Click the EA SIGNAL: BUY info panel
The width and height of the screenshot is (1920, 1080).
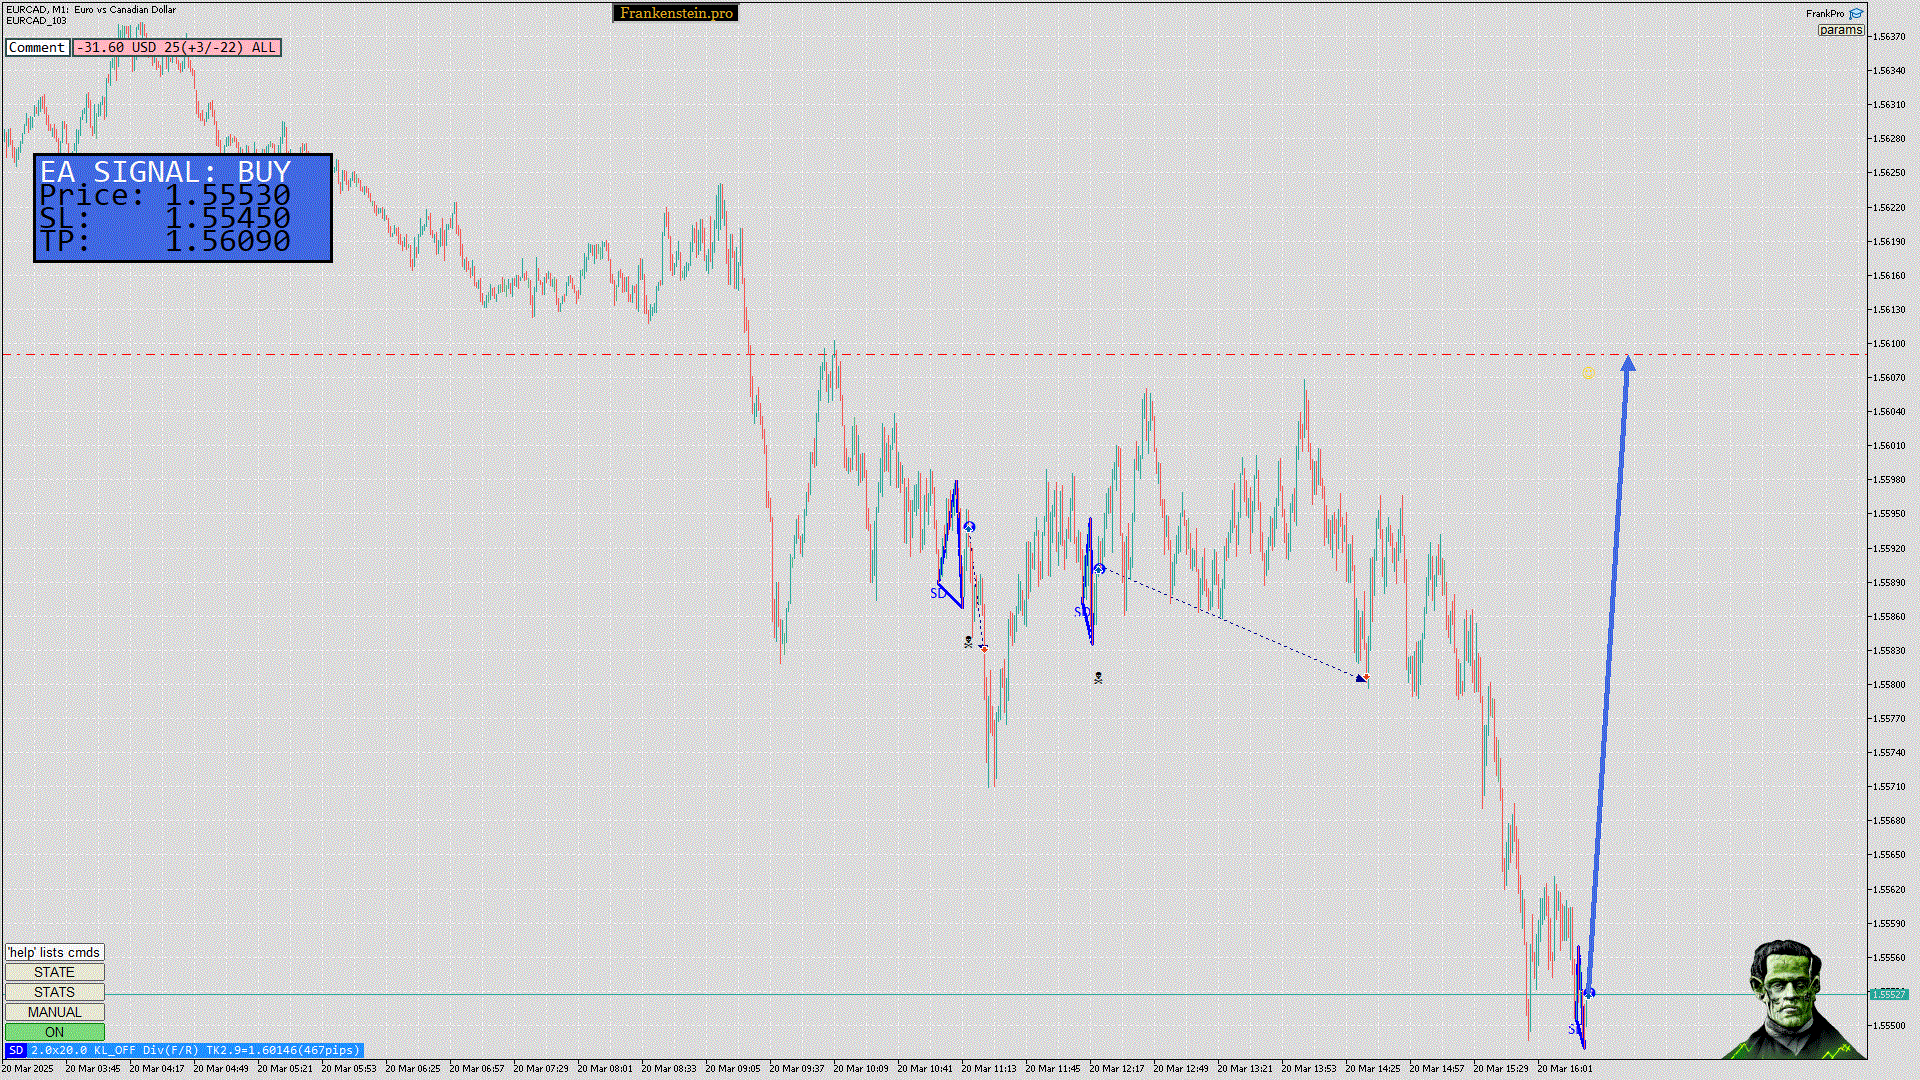[183, 208]
